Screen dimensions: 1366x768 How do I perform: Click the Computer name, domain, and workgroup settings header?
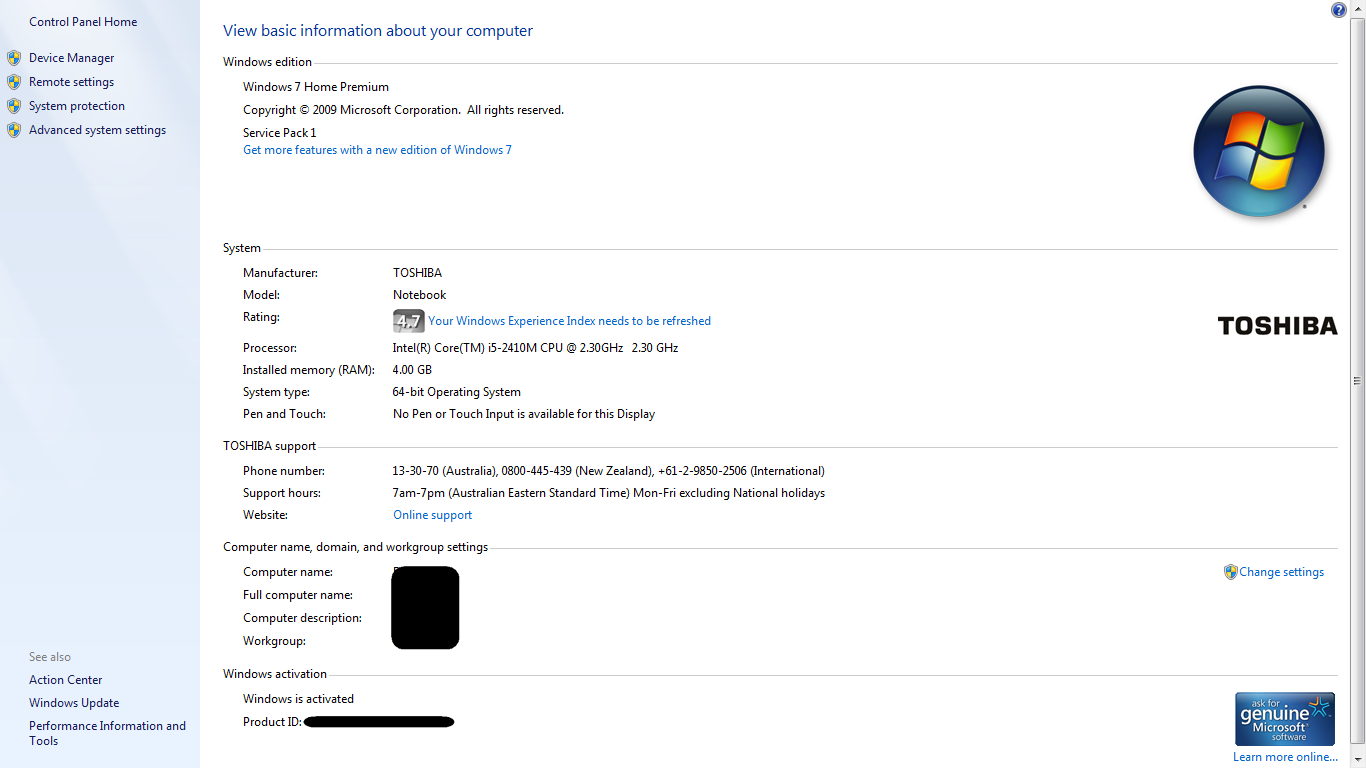tap(355, 547)
